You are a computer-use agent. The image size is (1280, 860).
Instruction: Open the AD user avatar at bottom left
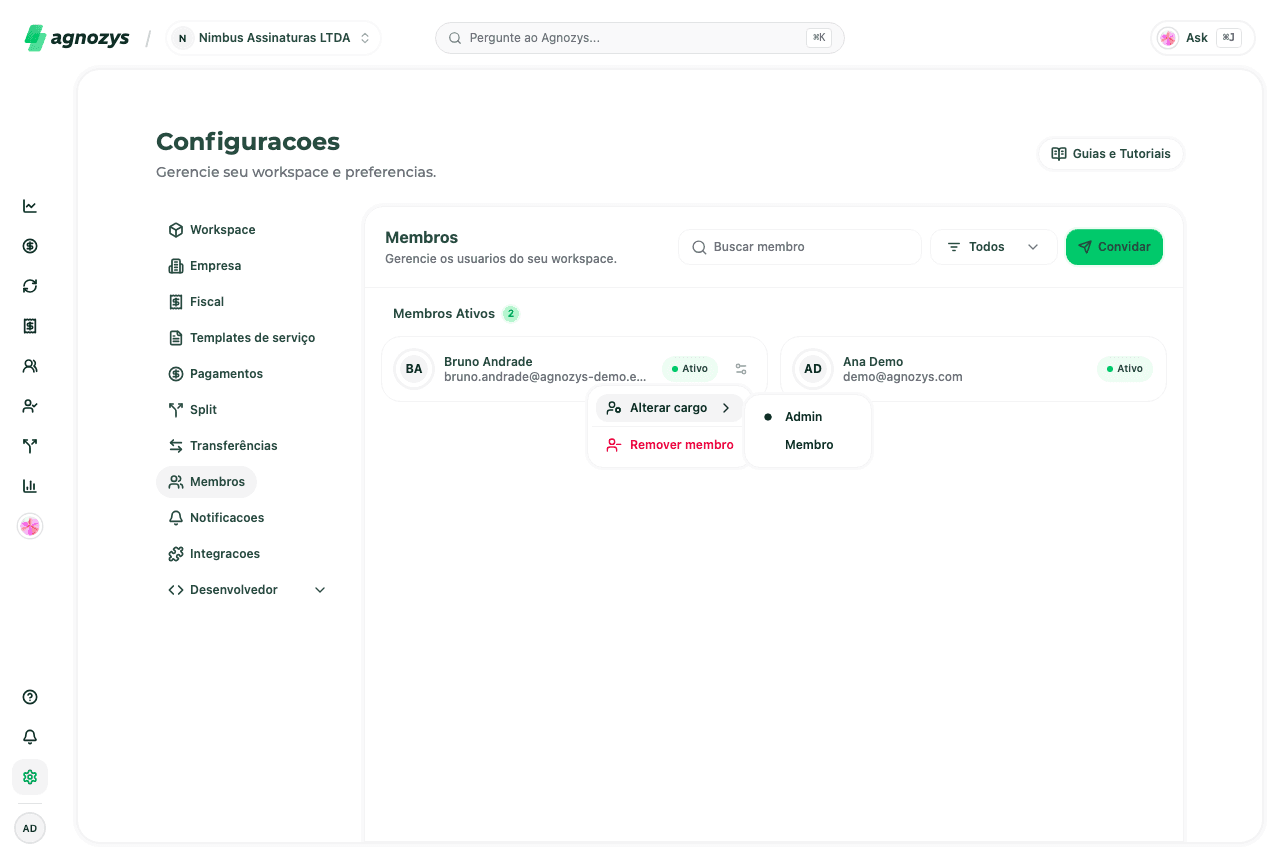(30, 828)
